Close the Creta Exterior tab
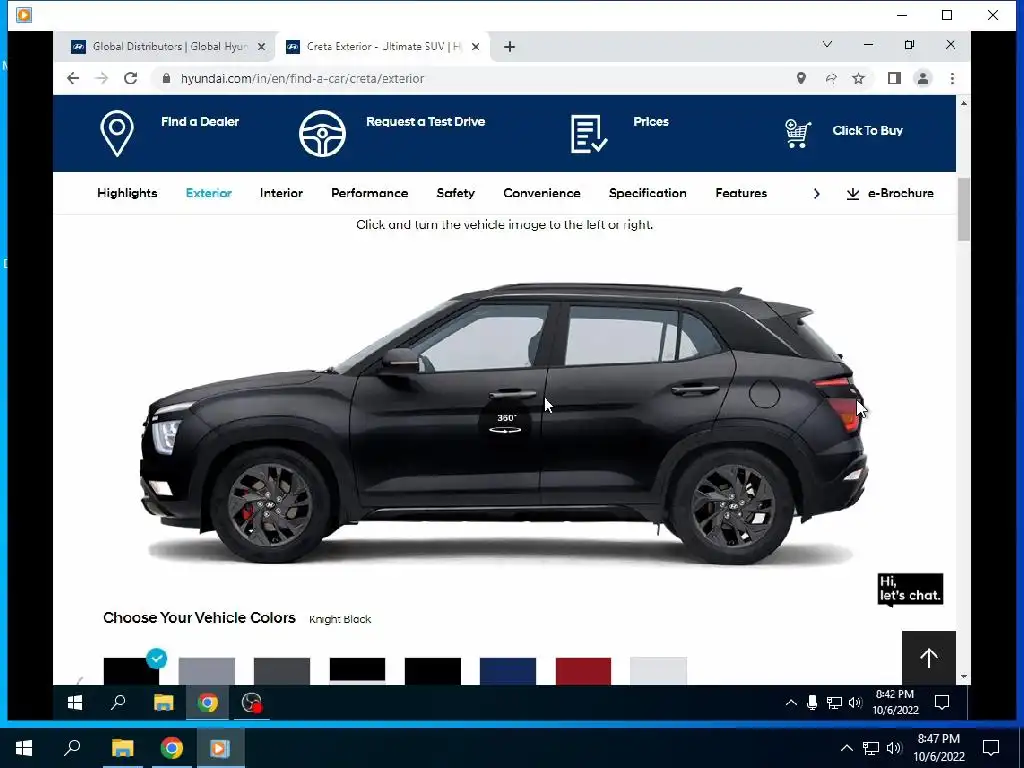 point(475,46)
